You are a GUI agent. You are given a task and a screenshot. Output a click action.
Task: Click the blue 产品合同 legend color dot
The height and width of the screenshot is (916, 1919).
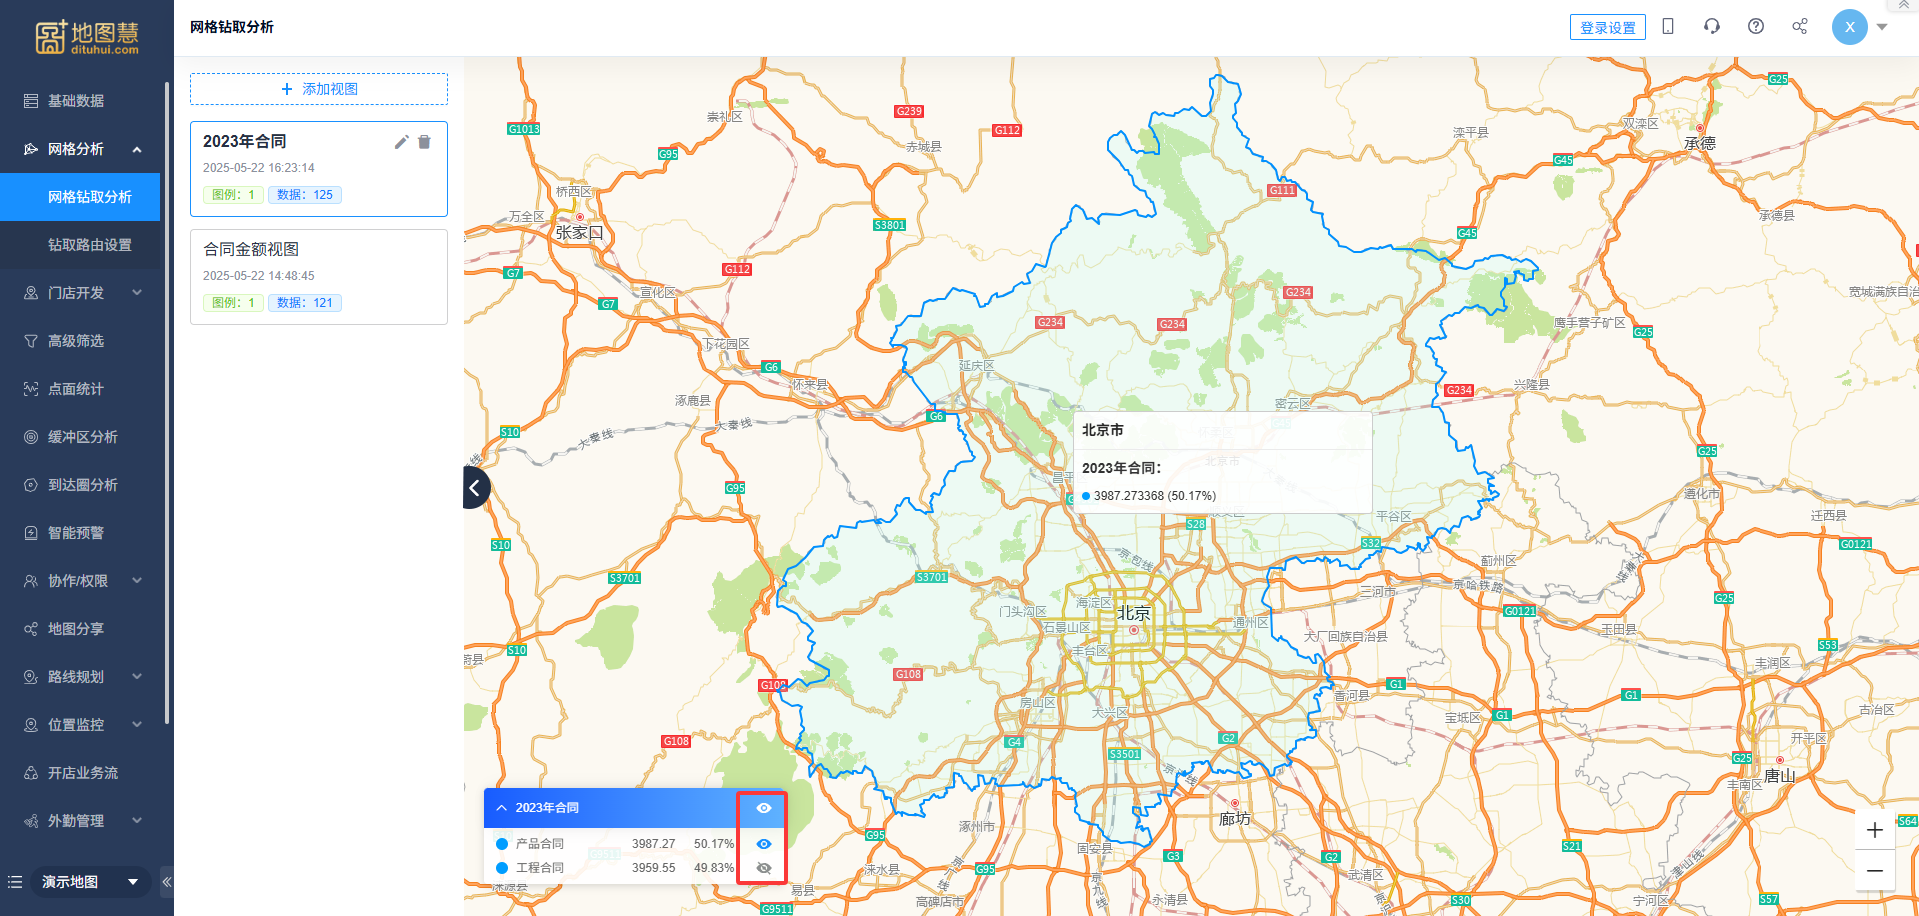502,844
